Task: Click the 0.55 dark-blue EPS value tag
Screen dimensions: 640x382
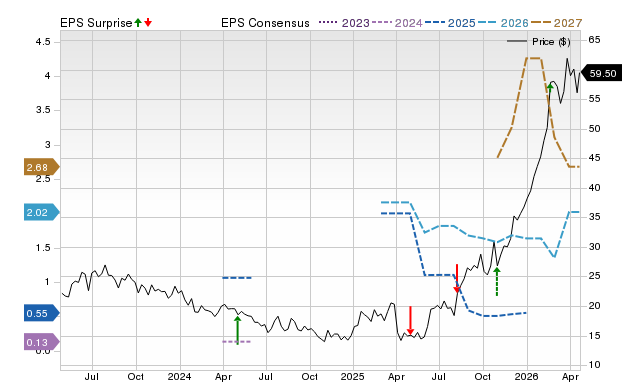Action: tap(42, 313)
